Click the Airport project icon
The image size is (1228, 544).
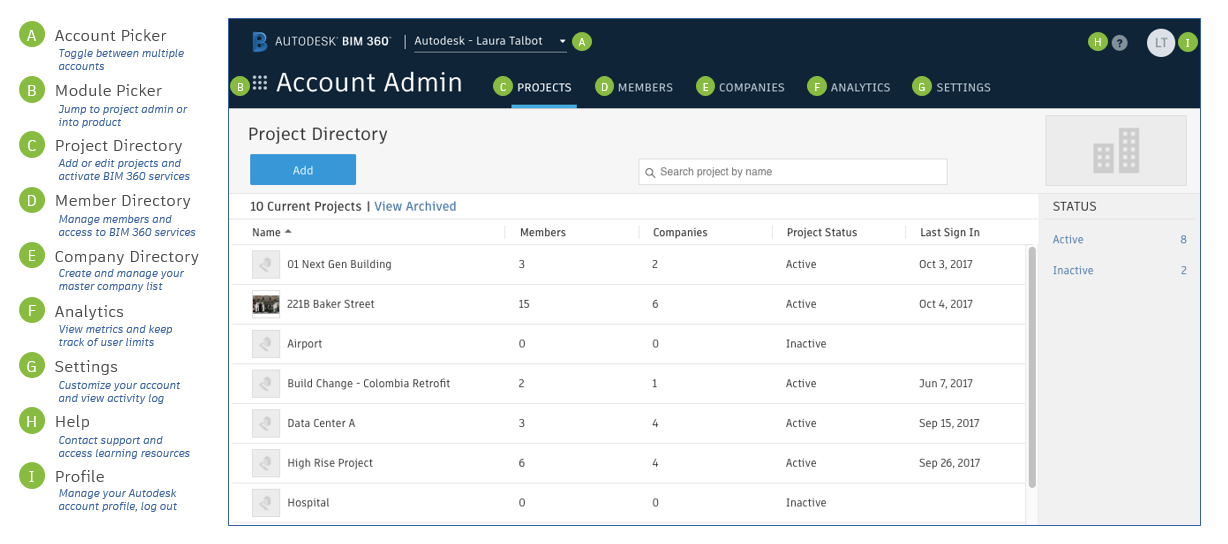(x=266, y=344)
